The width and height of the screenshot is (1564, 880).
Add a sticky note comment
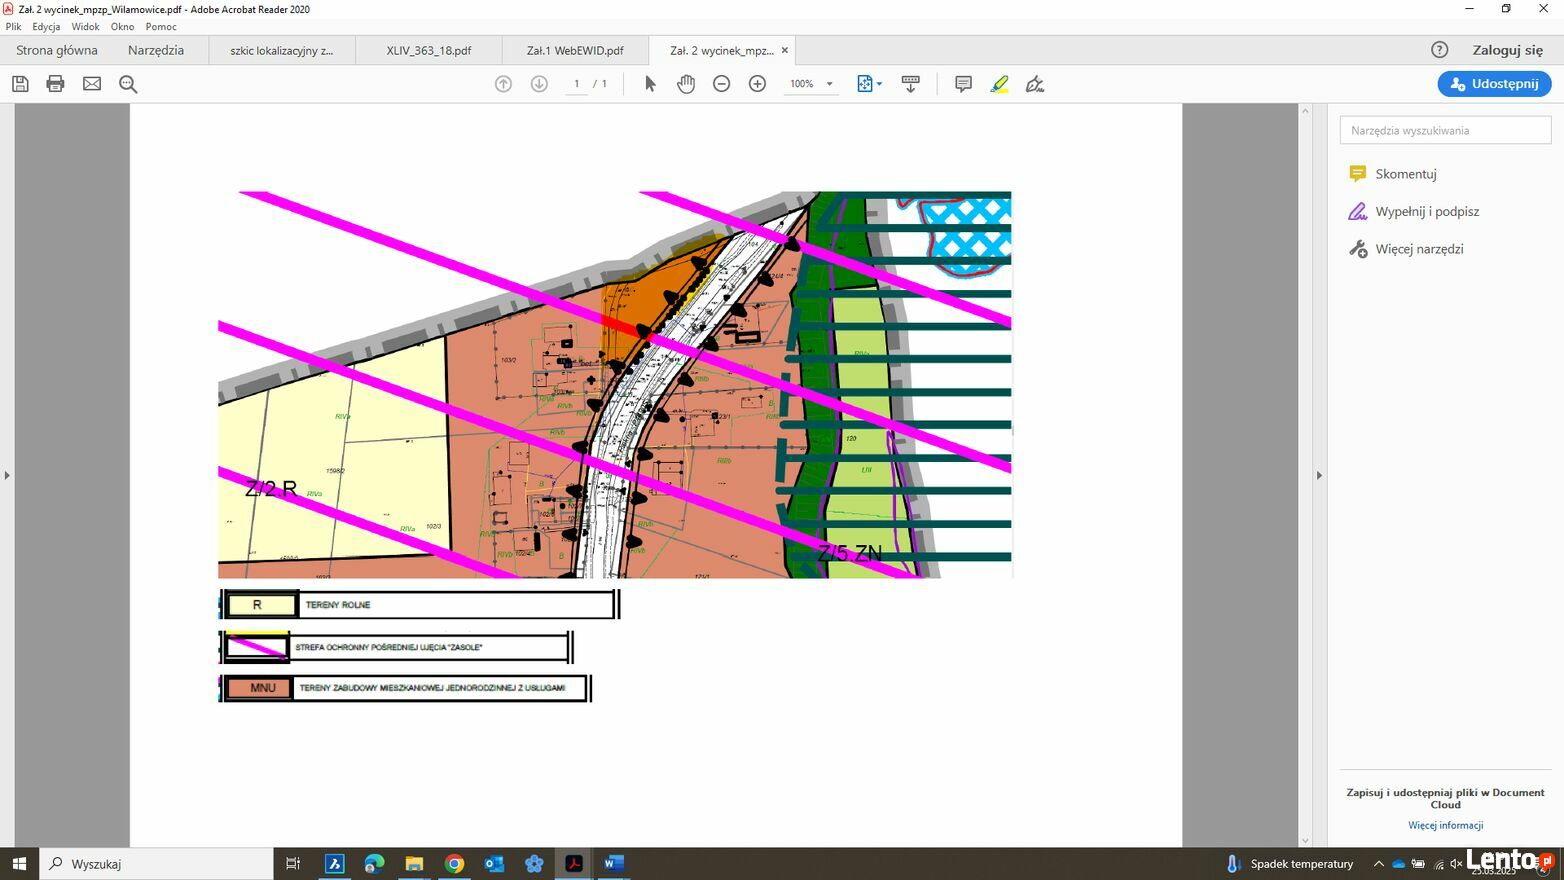point(963,84)
